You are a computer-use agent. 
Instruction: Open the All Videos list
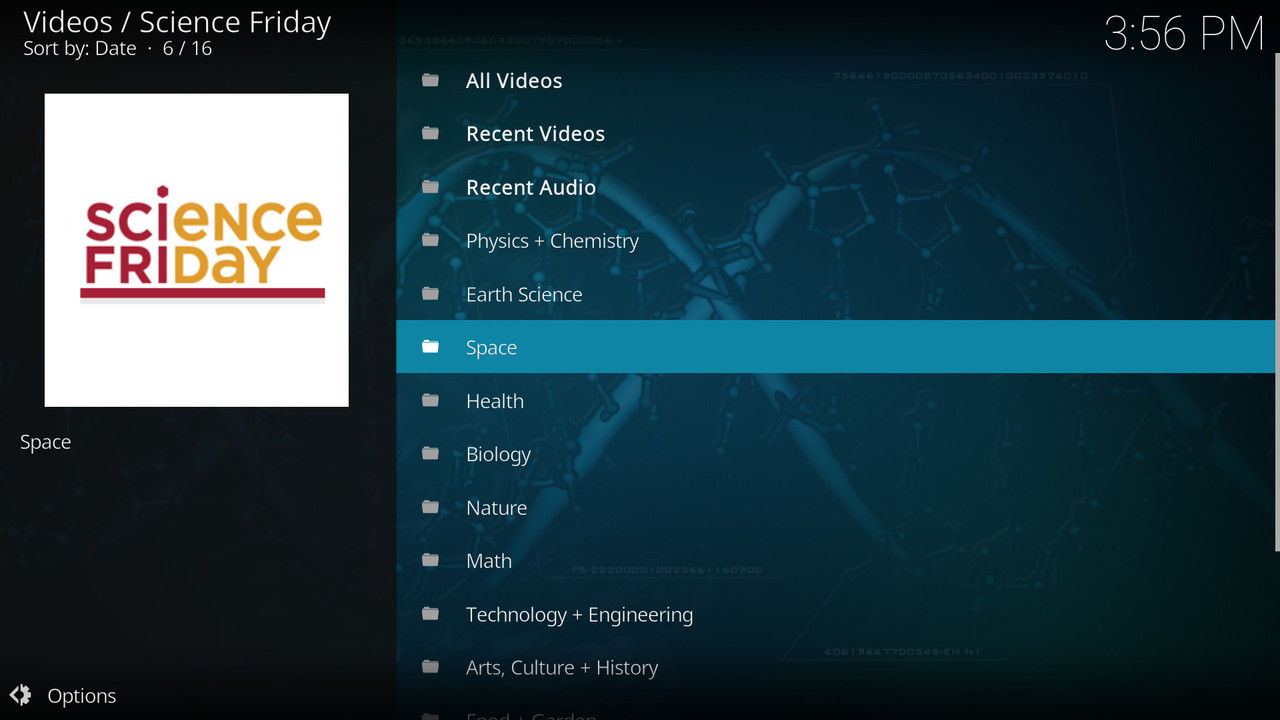pos(514,81)
